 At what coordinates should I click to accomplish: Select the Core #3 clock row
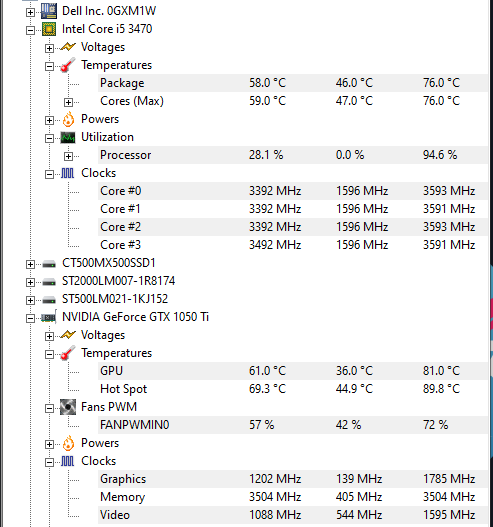tap(293, 245)
